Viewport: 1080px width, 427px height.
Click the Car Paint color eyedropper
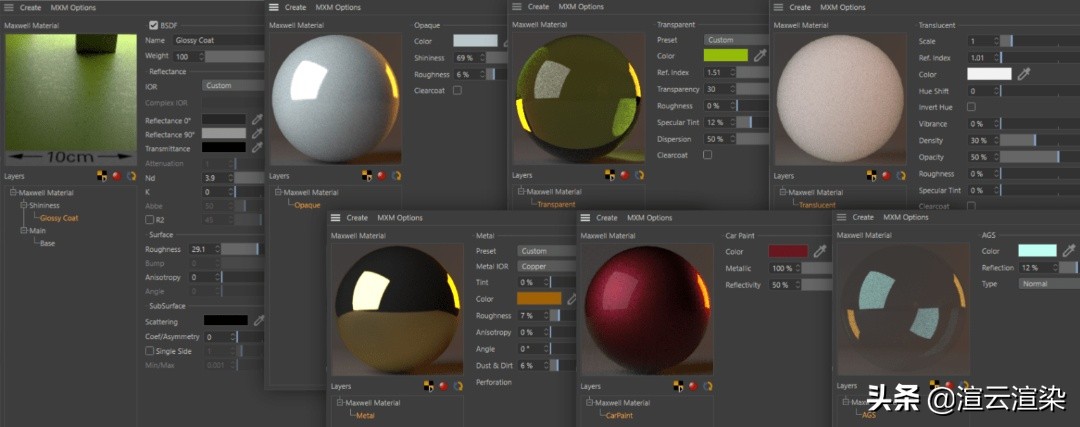tap(820, 252)
